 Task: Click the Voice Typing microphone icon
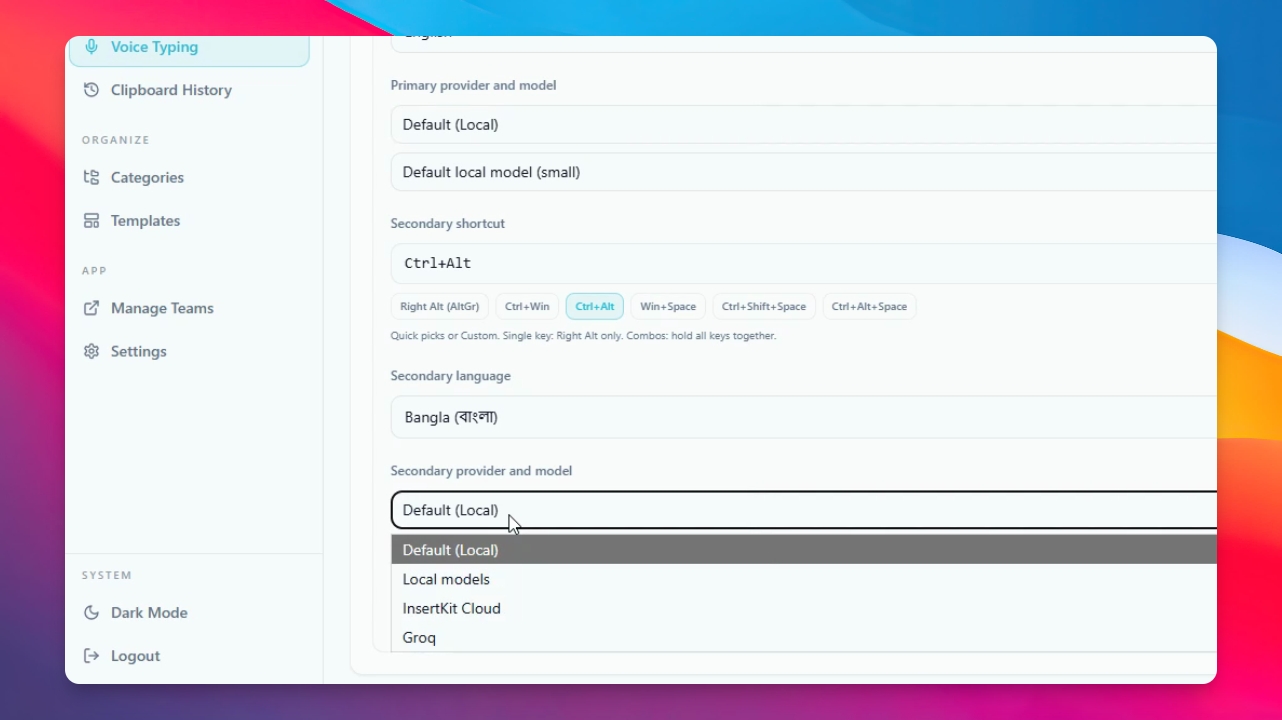pos(92,47)
